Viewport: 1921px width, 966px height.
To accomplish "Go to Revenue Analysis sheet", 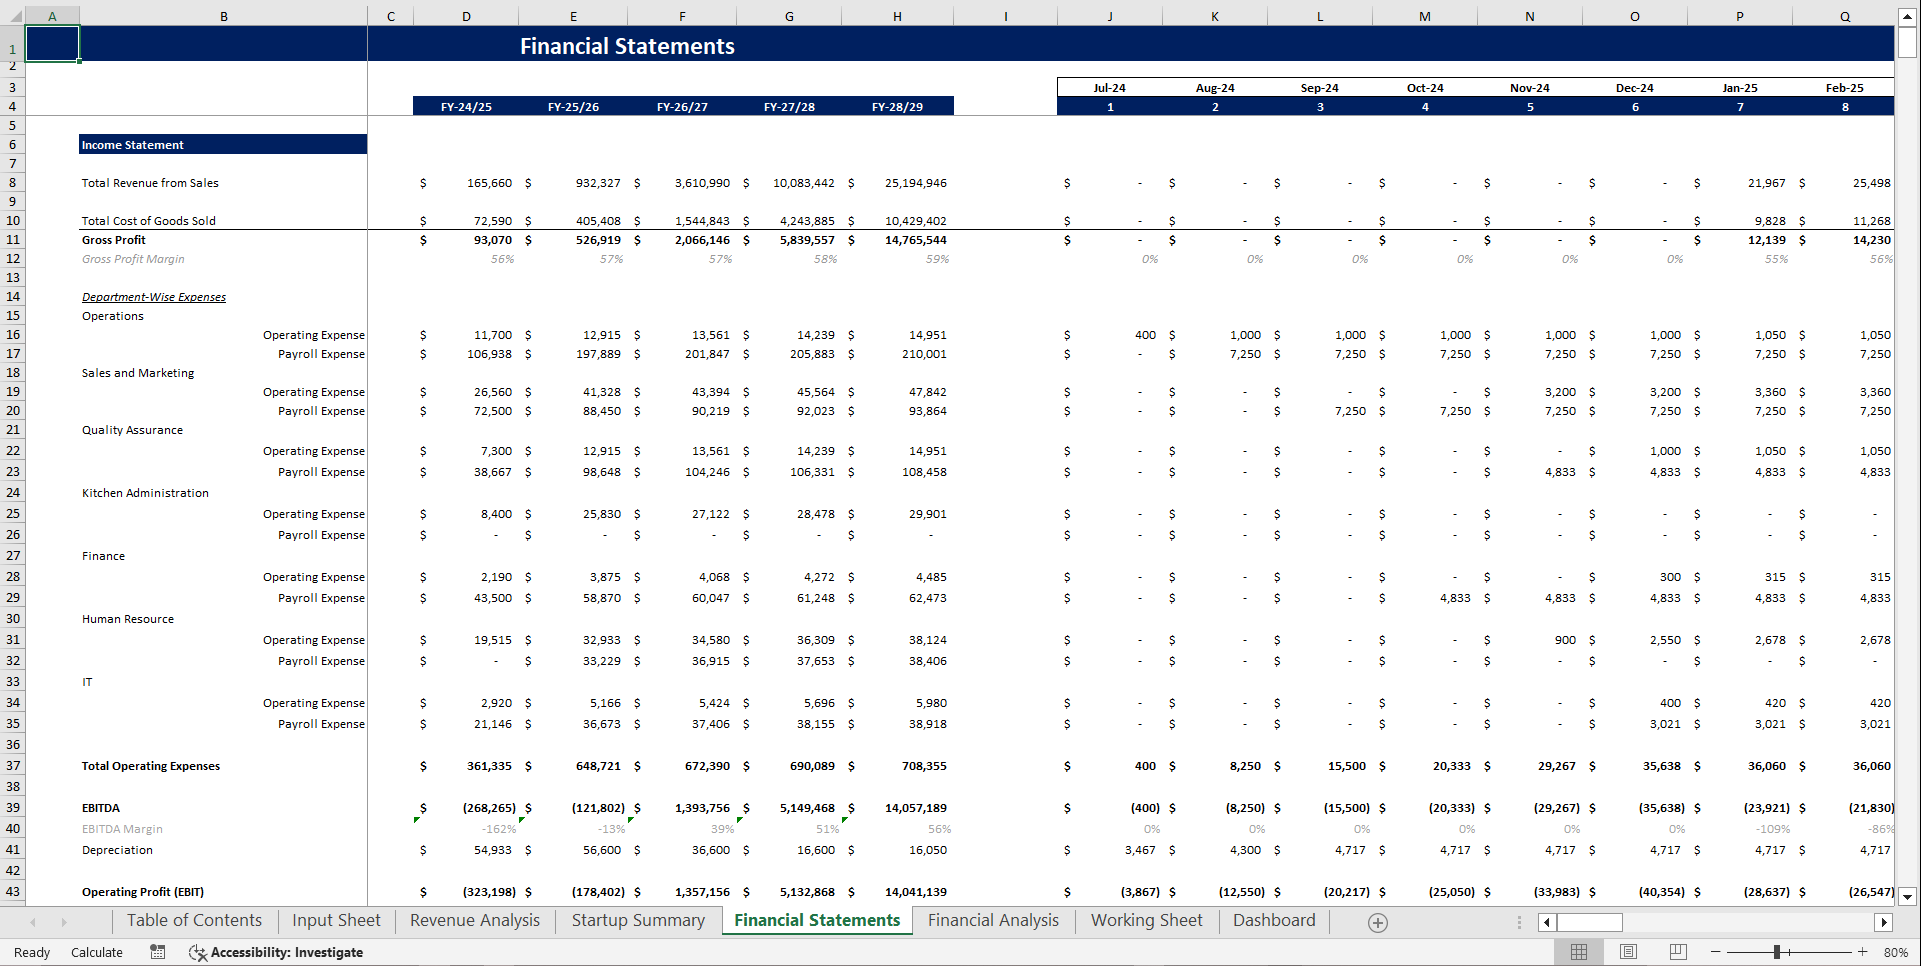I will (474, 920).
